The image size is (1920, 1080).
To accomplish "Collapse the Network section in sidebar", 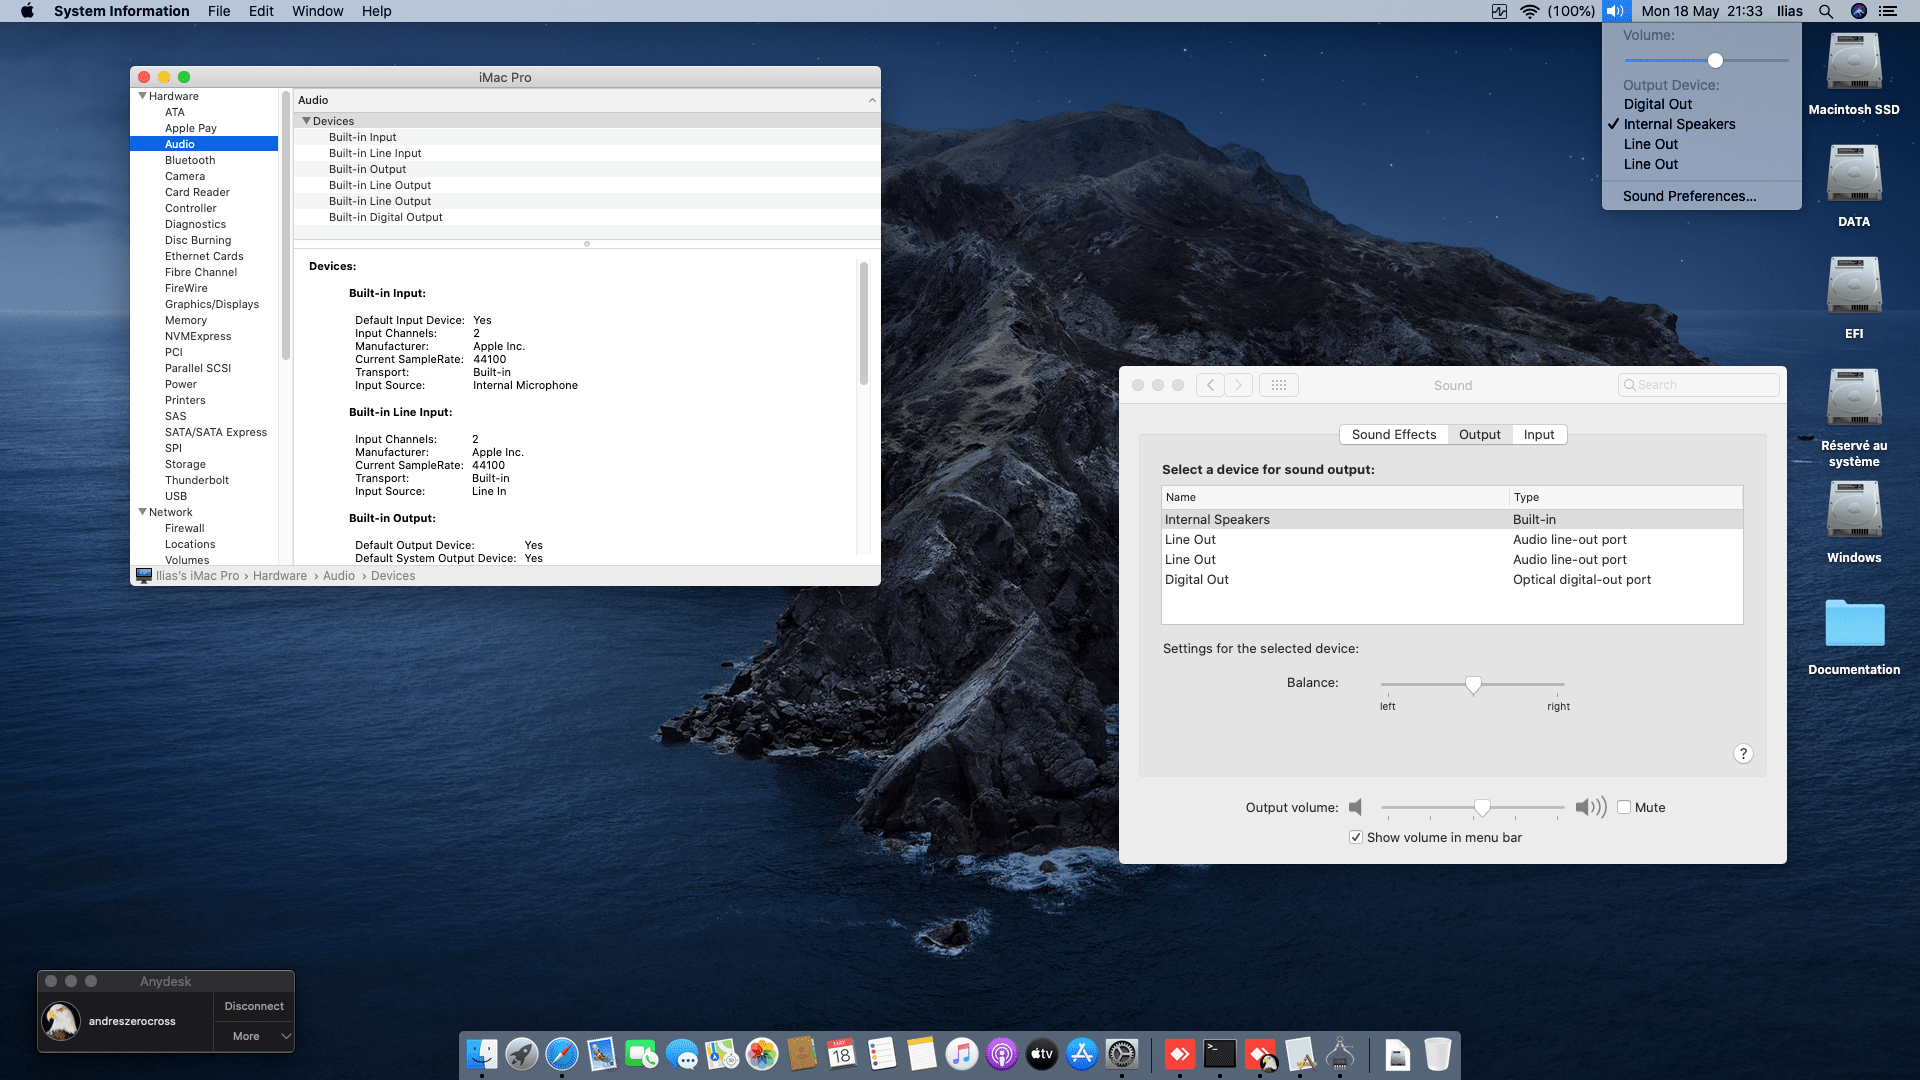I will click(142, 512).
